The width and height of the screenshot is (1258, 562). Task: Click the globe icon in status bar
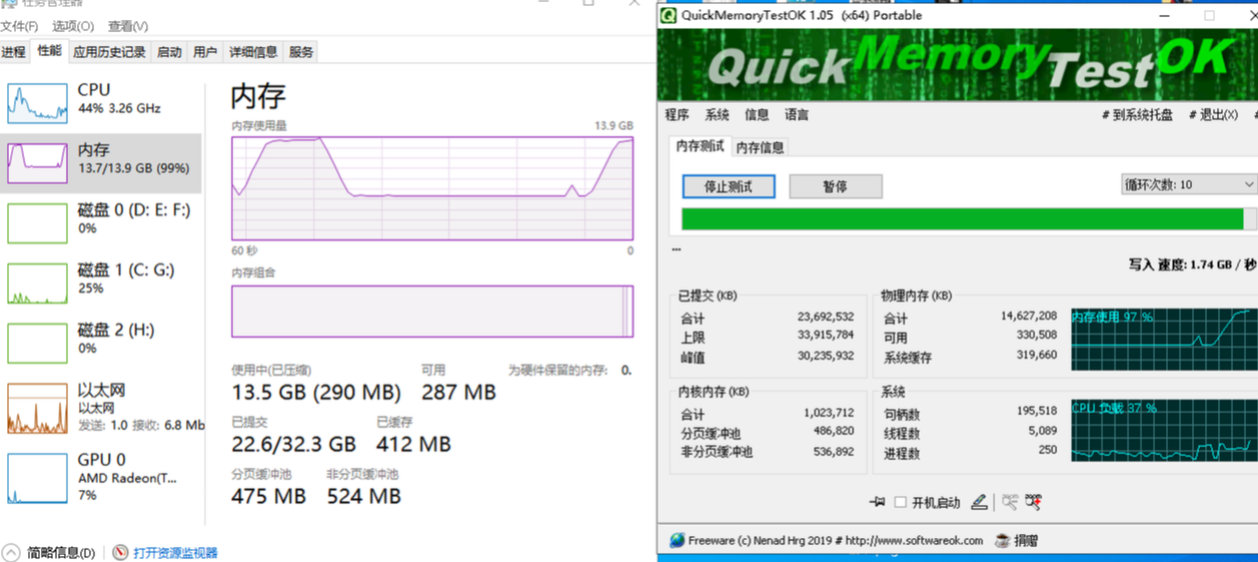click(x=677, y=540)
